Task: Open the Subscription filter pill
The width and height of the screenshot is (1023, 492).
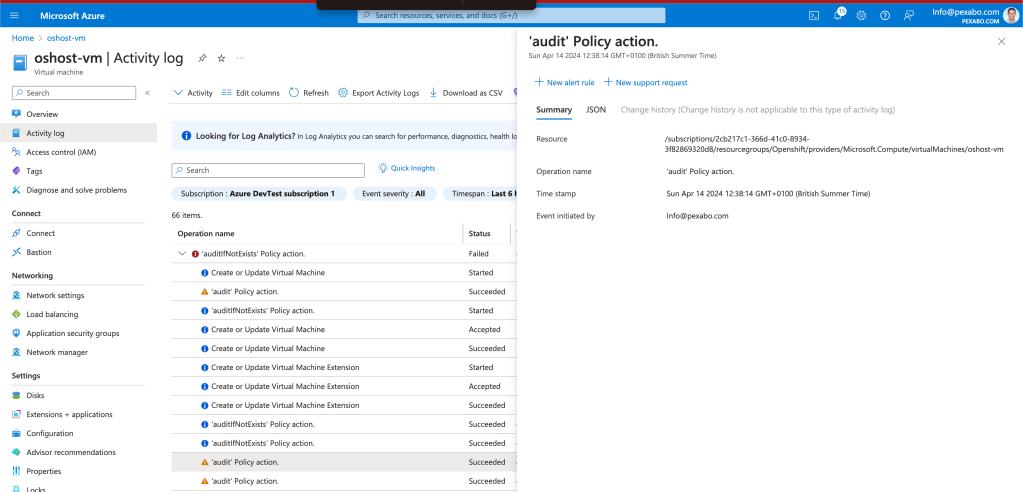Action: click(x=258, y=193)
